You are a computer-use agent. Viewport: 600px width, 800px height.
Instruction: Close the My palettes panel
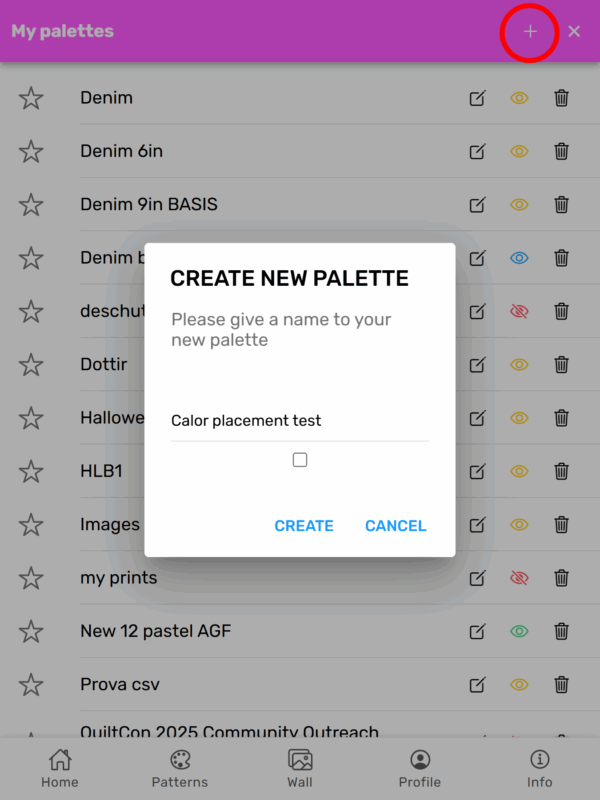[x=574, y=31]
